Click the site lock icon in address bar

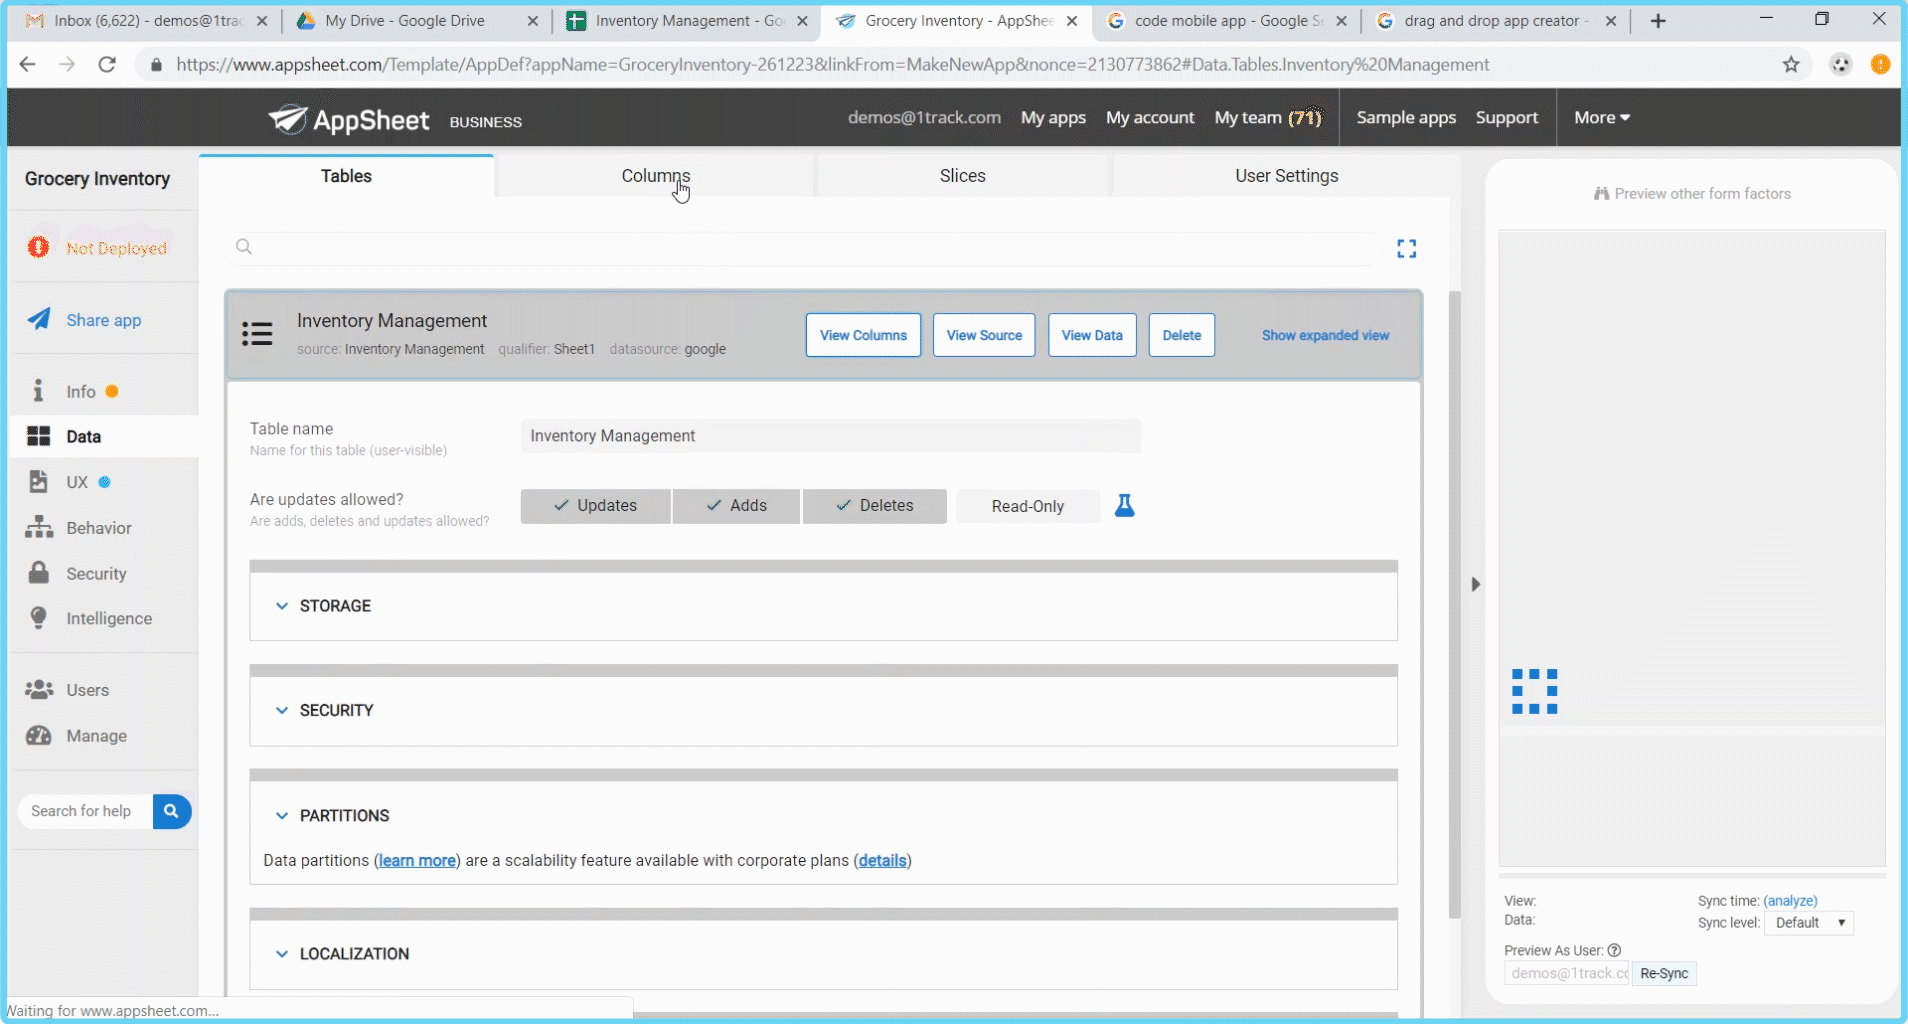(x=156, y=65)
